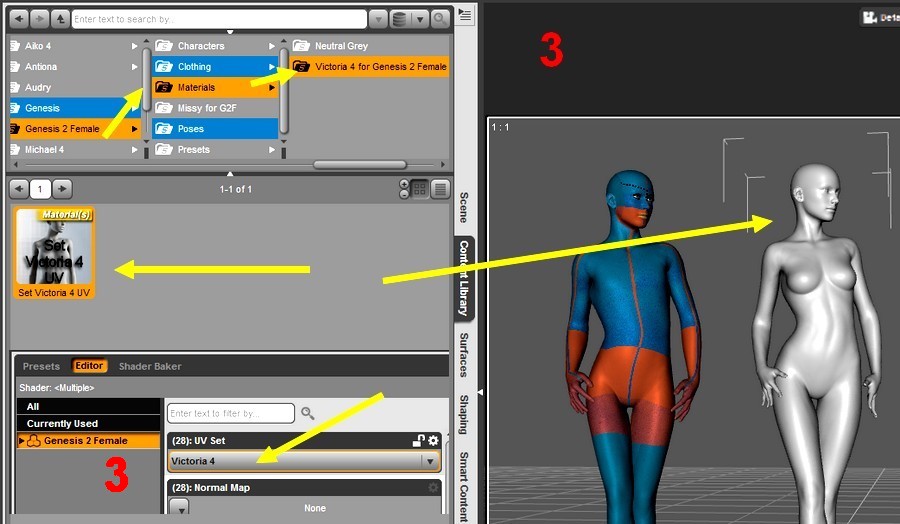
Task: Click the blue and orange textured figure
Action: pos(634,344)
